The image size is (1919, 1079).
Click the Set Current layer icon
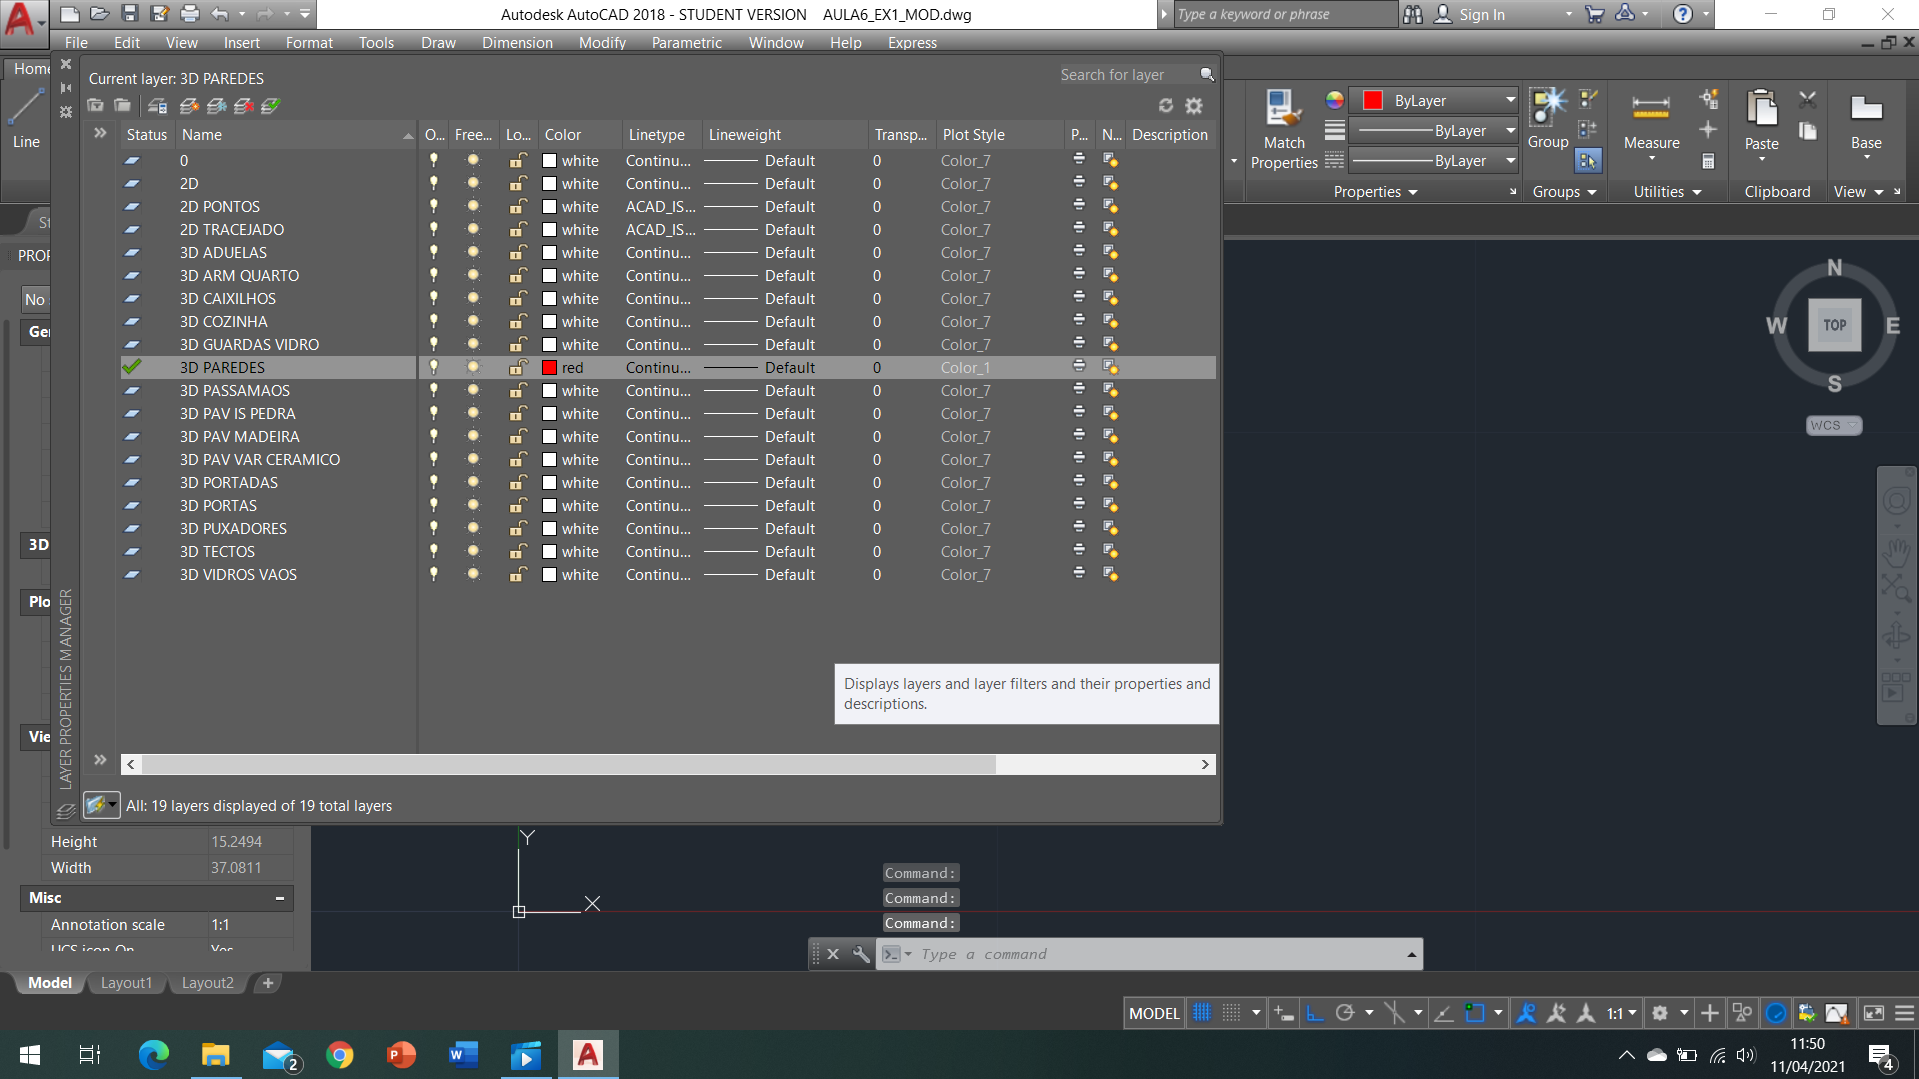pyautogui.click(x=270, y=106)
